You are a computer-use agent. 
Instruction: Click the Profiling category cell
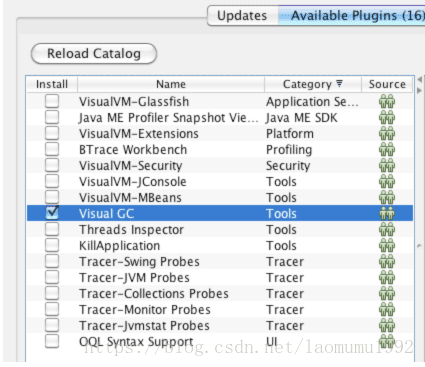[x=289, y=150]
